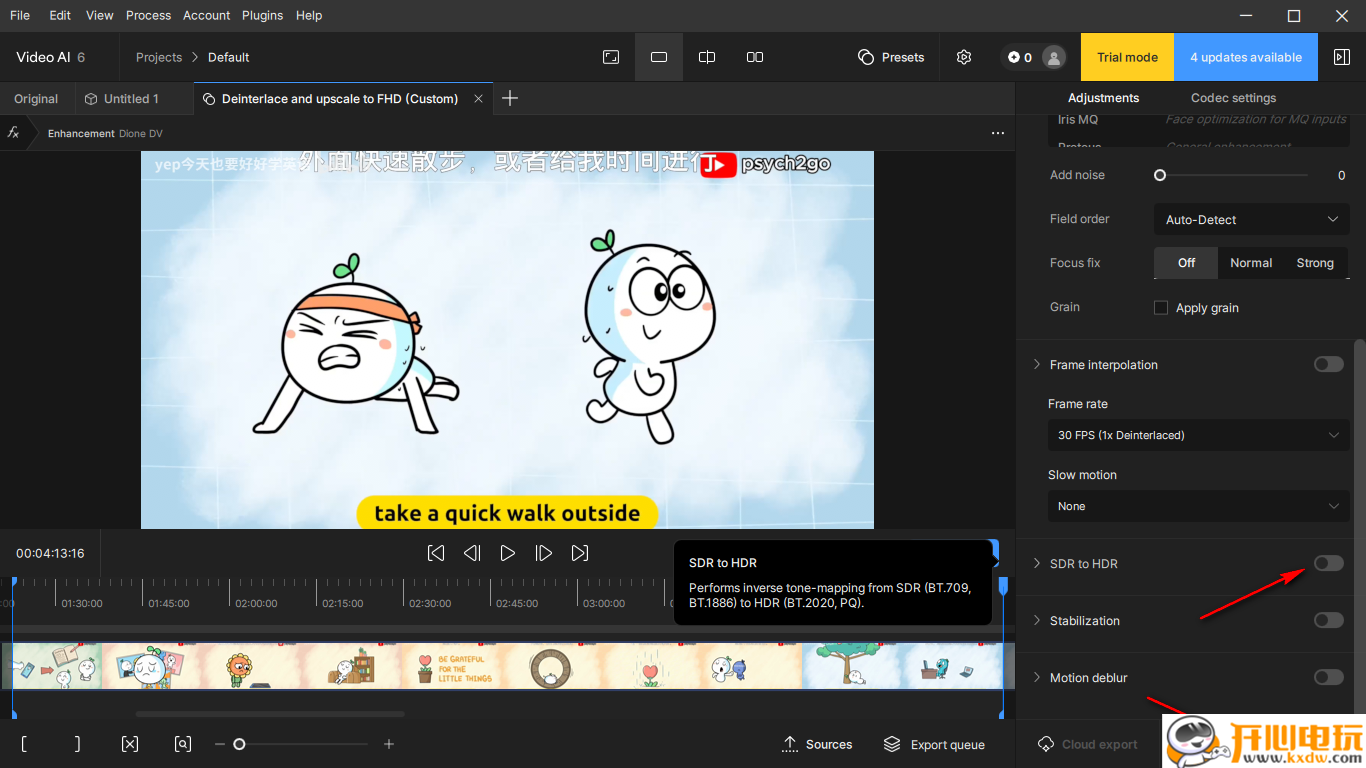The height and width of the screenshot is (768, 1366).
Task: Select the single view layout icon
Action: click(659, 57)
